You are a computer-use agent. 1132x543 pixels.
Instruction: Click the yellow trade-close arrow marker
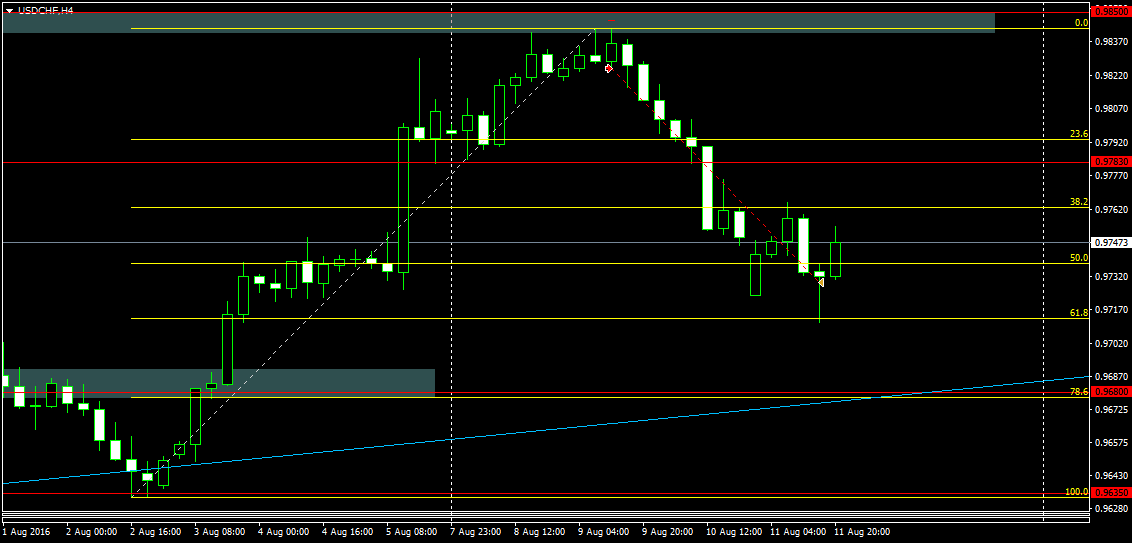[821, 282]
